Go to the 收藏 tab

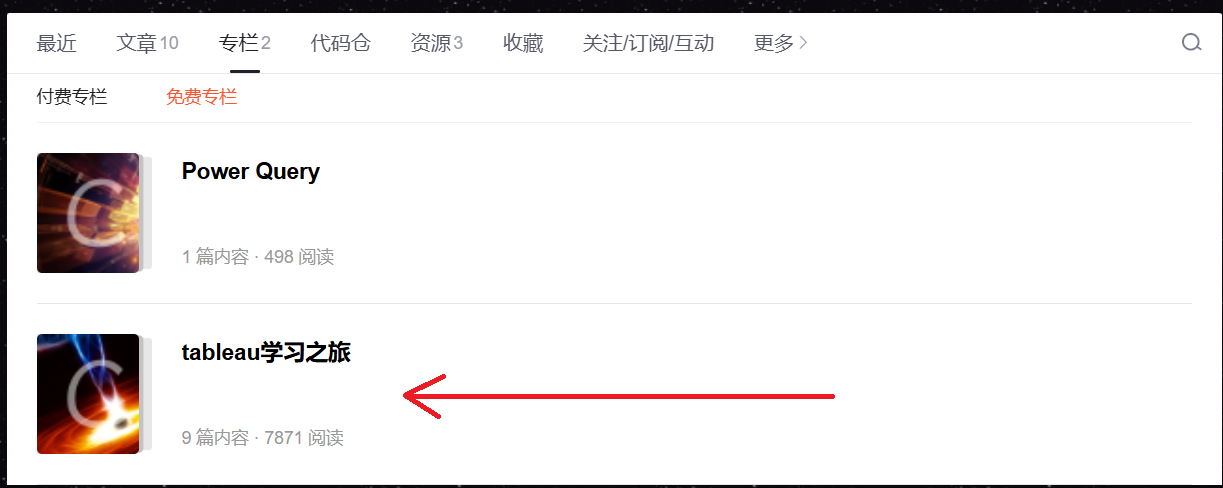click(x=523, y=43)
